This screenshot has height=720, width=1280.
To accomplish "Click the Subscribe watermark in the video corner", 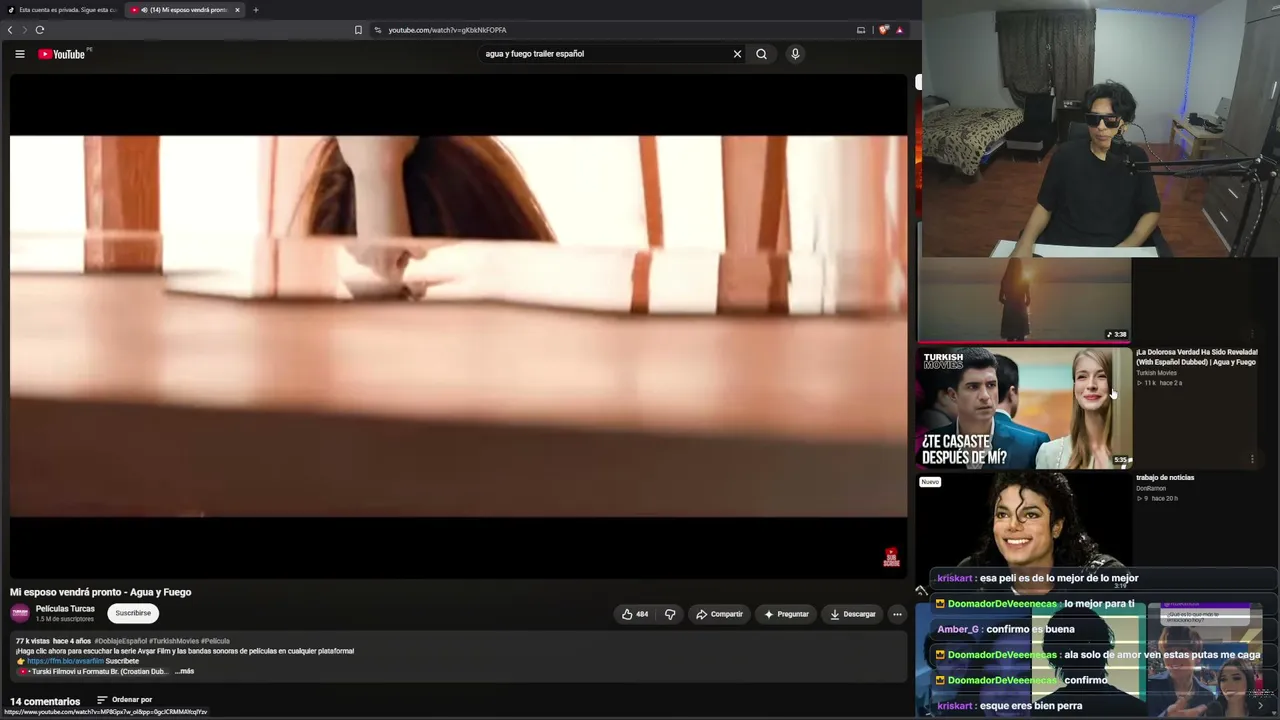I will (x=891, y=558).
